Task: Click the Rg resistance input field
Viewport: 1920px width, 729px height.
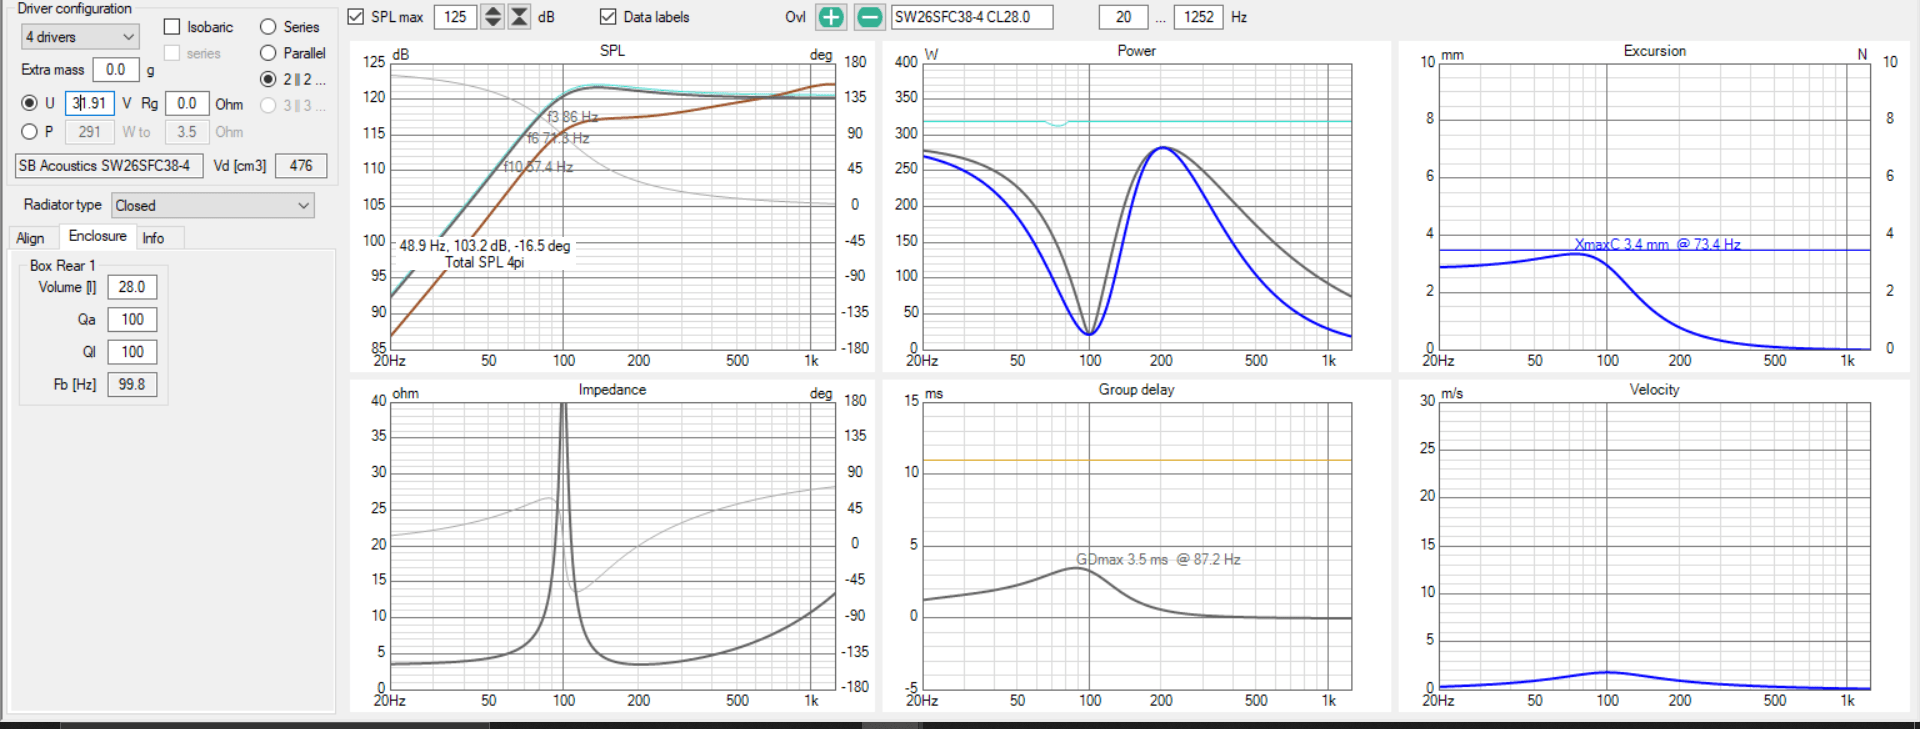Action: pyautogui.click(x=187, y=103)
